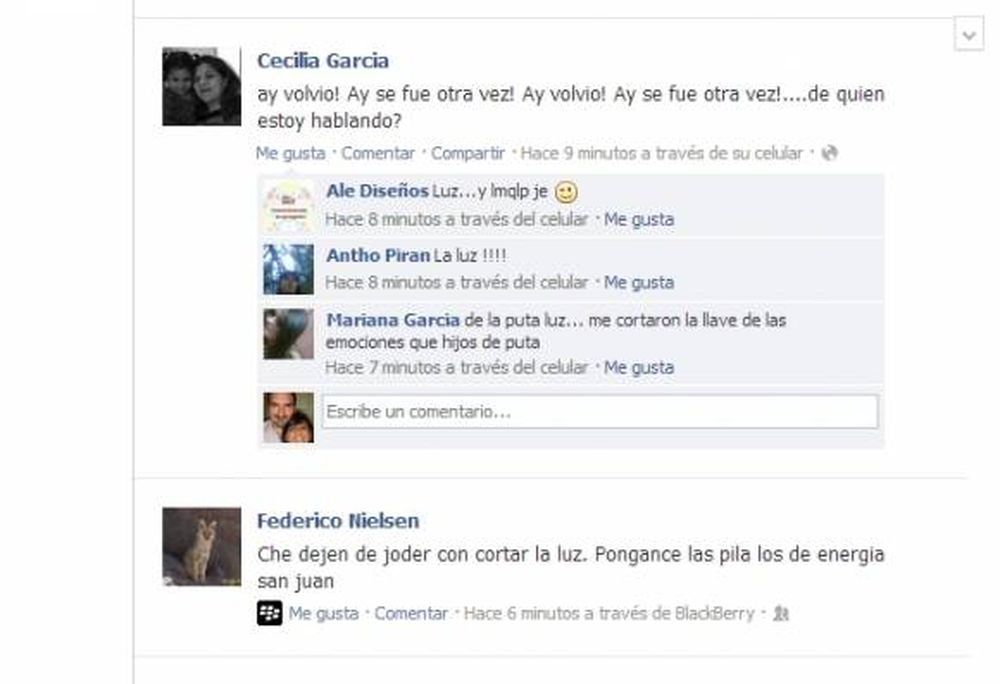1000x684 pixels.
Task: Like Mariana Garcia's comment
Action: coord(639,368)
